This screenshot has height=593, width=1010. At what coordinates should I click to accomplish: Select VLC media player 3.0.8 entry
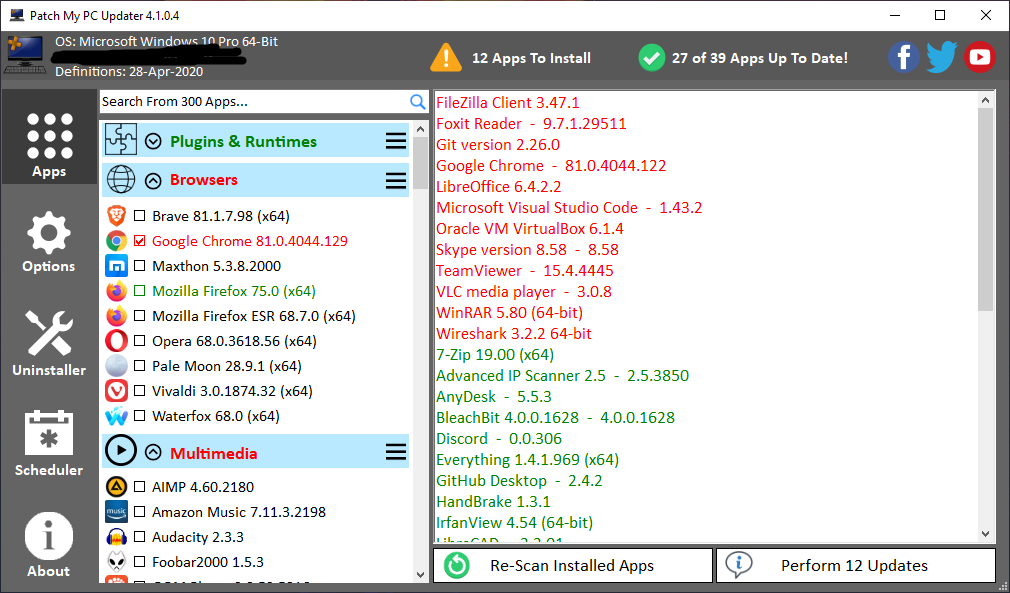pos(524,292)
